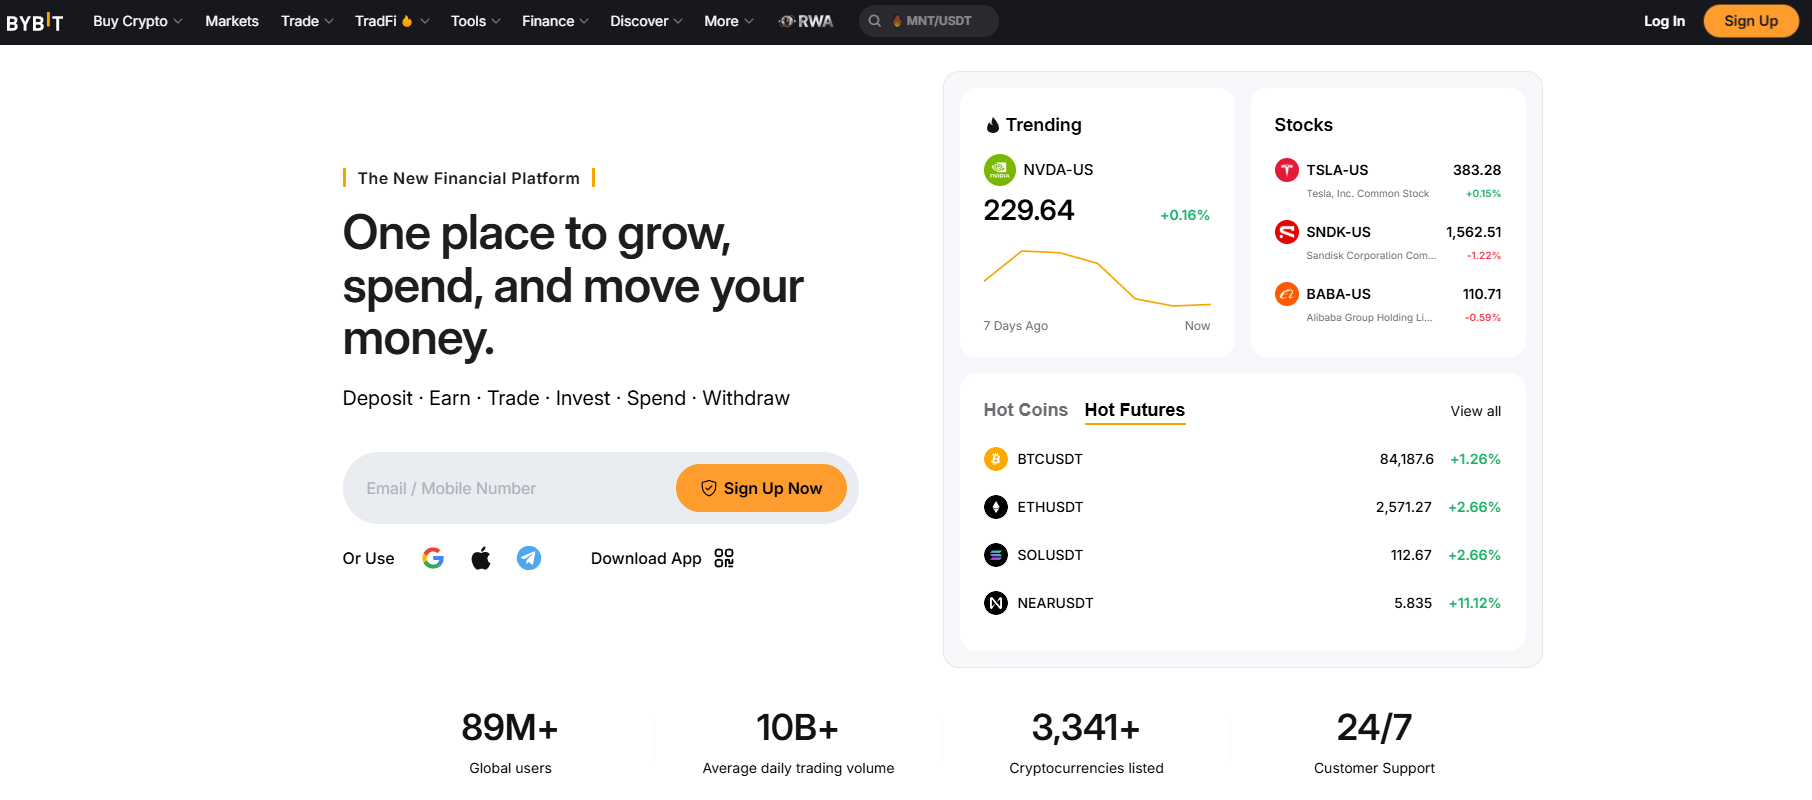Screen dimensions: 1812x800
Task: Click the Ethereum ETHUSDT coin icon
Action: click(x=996, y=507)
